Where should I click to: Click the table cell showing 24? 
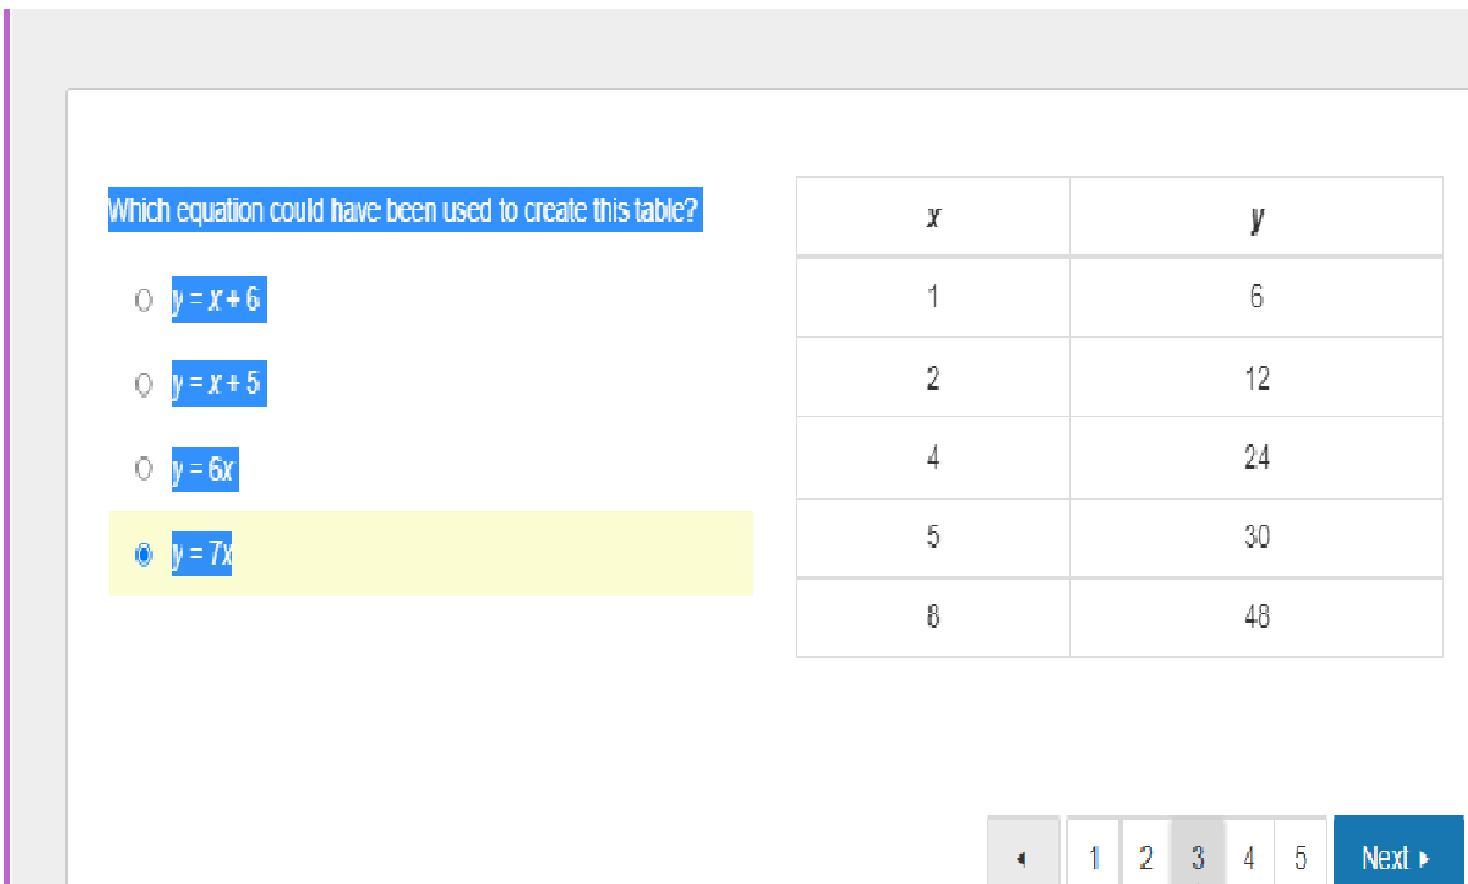1256,458
